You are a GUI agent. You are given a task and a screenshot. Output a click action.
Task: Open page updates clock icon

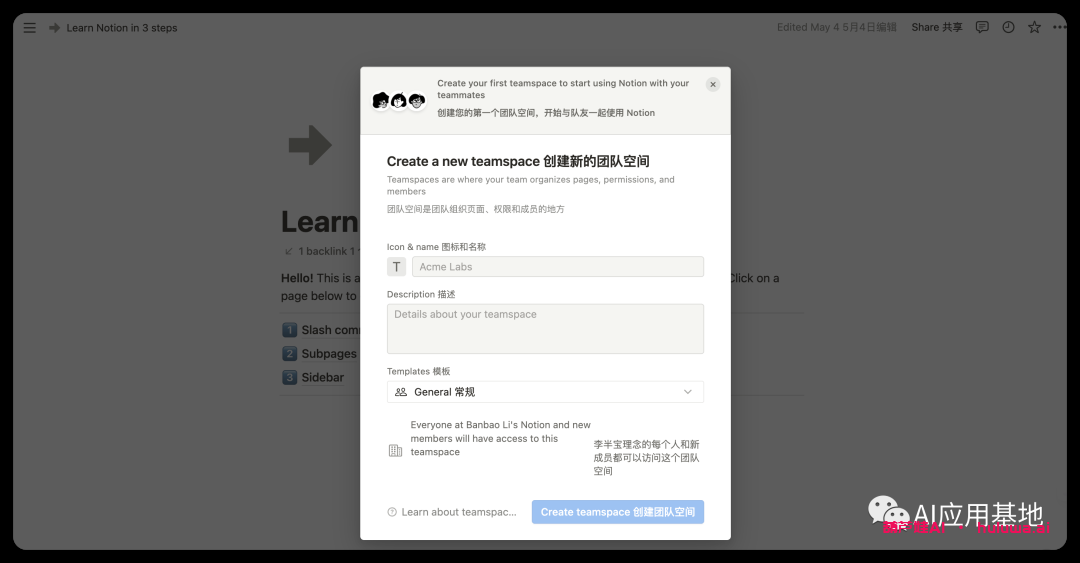(x=1008, y=28)
